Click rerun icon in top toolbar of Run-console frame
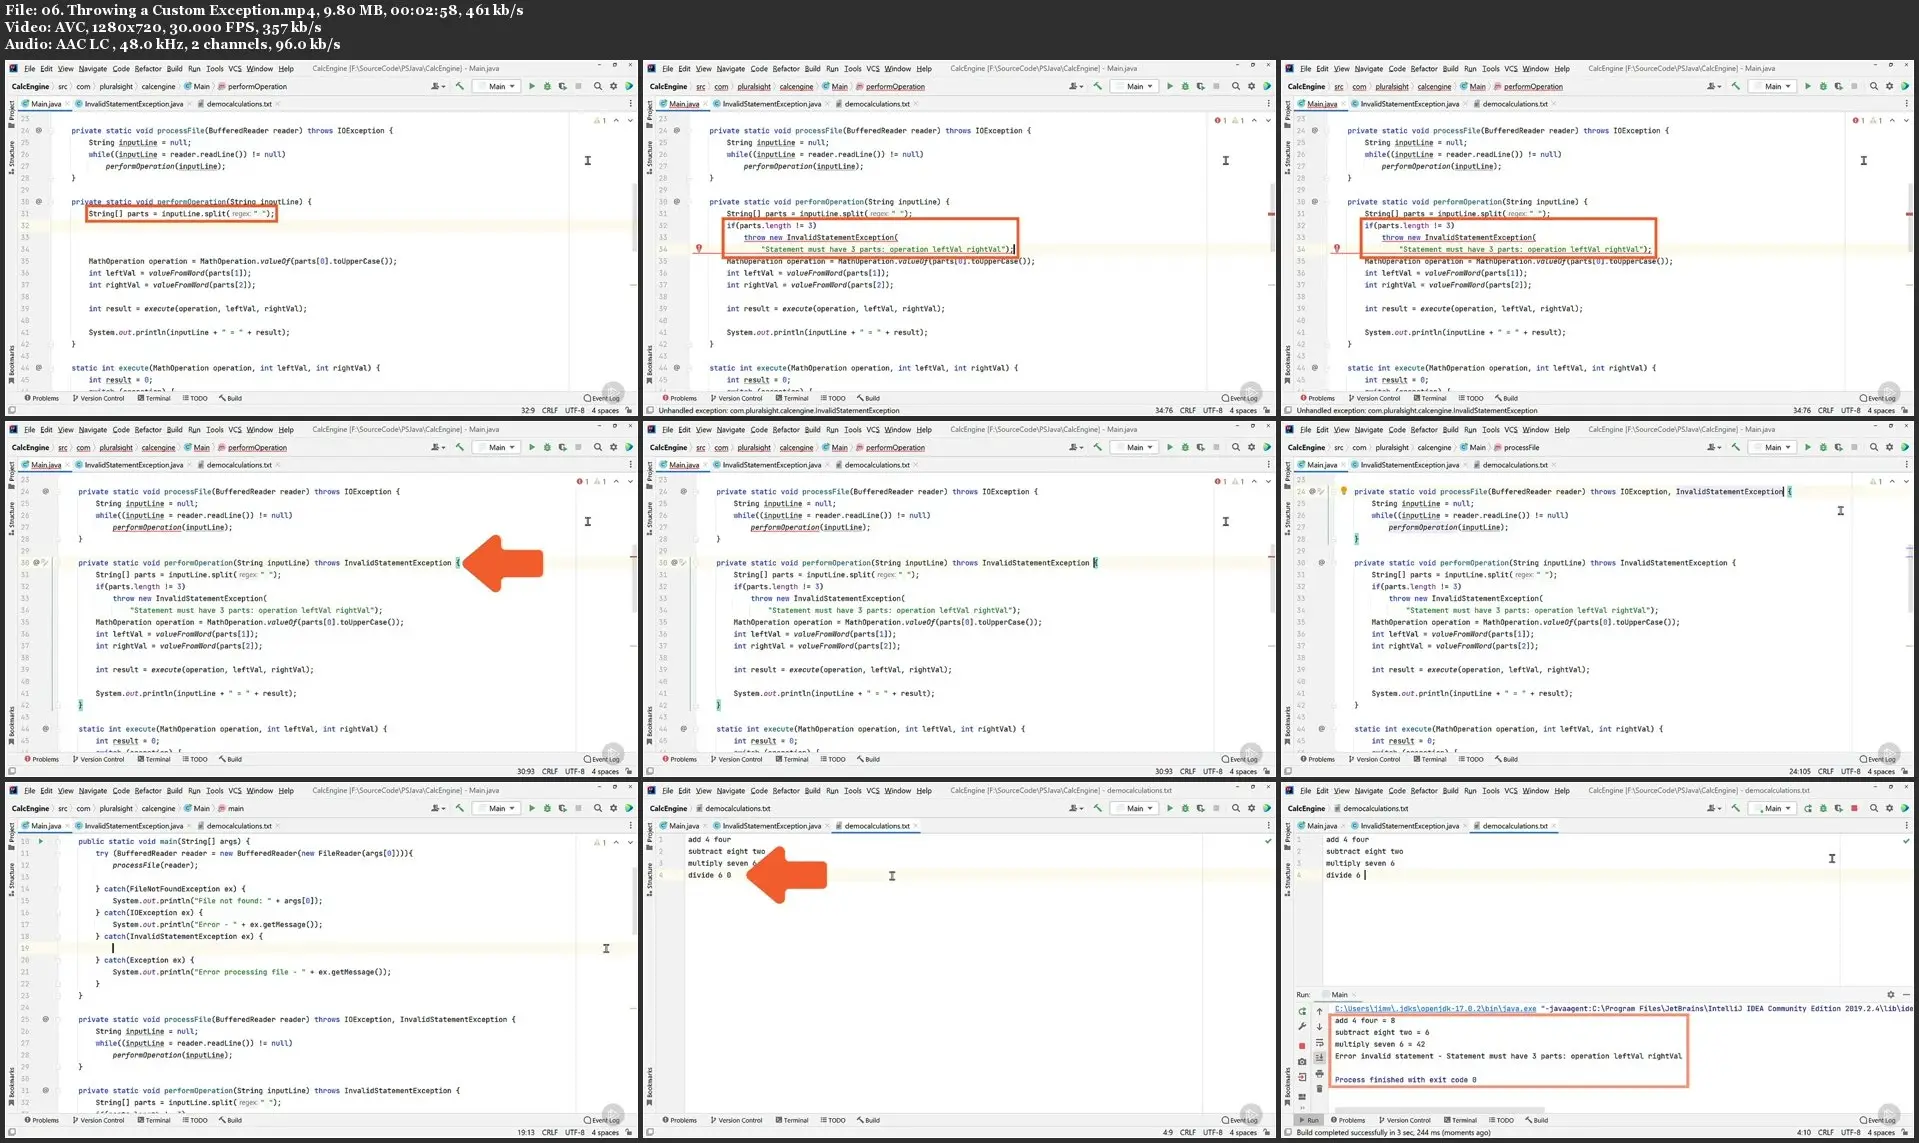Image resolution: width=1919 pixels, height=1143 pixels. click(x=1808, y=808)
